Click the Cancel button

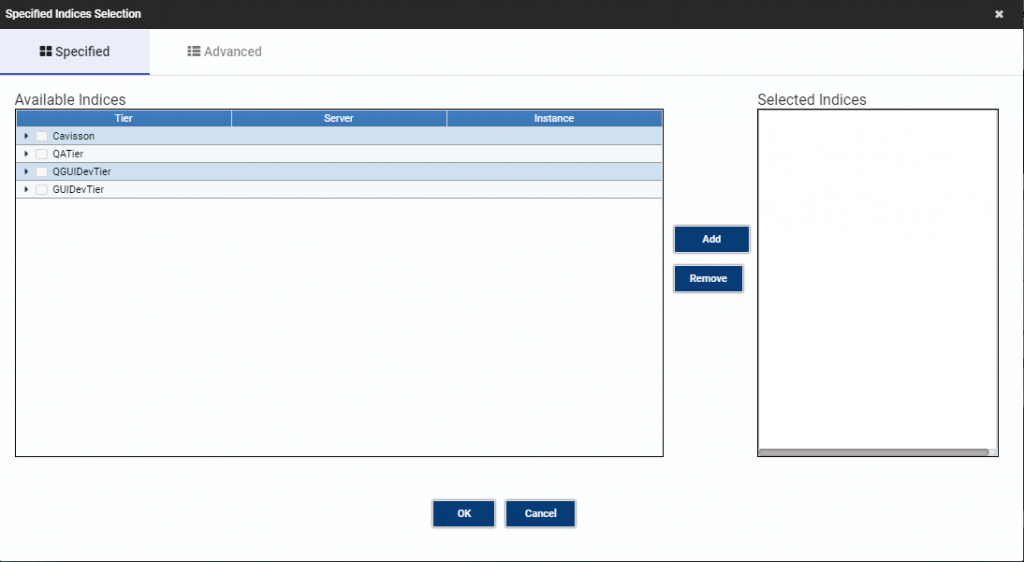(540, 514)
